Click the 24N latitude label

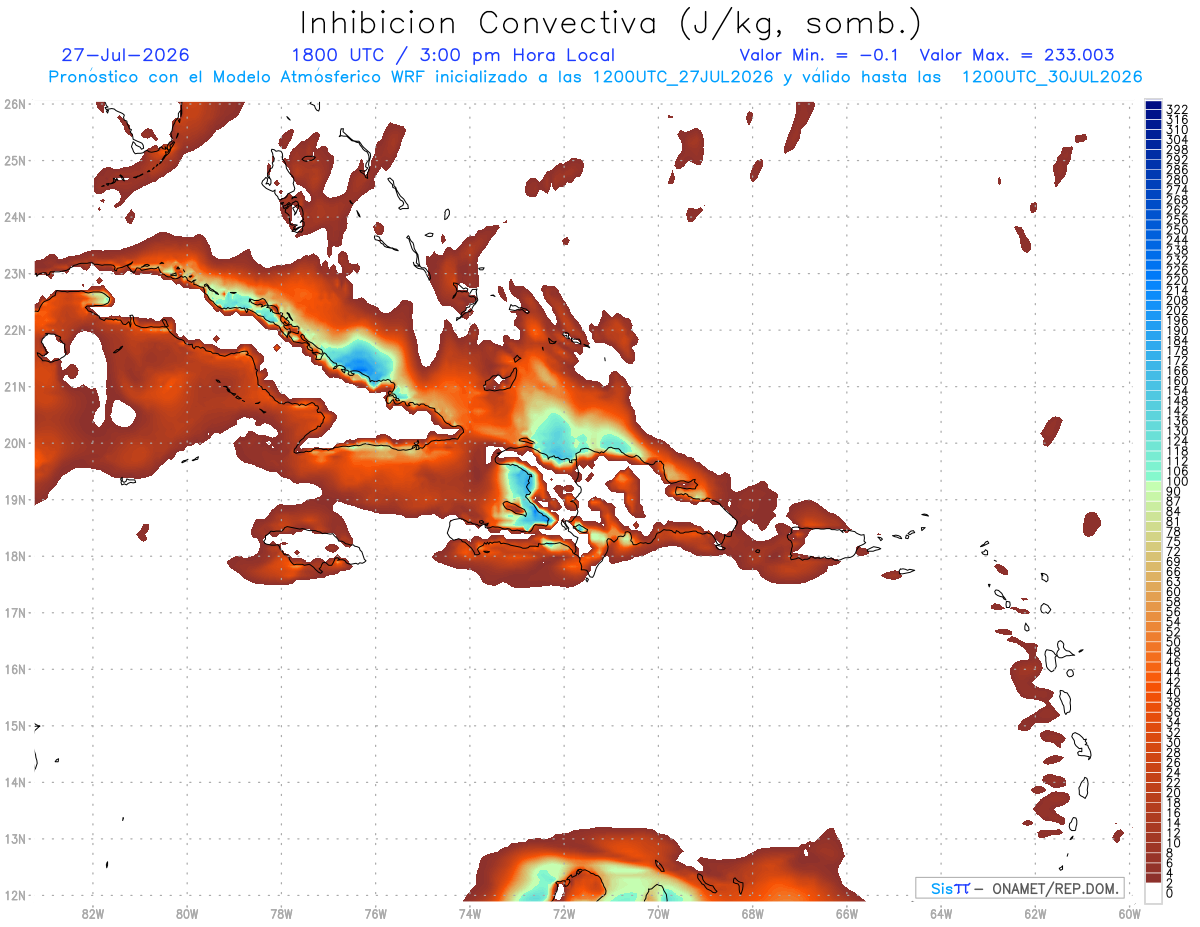pyautogui.click(x=14, y=217)
